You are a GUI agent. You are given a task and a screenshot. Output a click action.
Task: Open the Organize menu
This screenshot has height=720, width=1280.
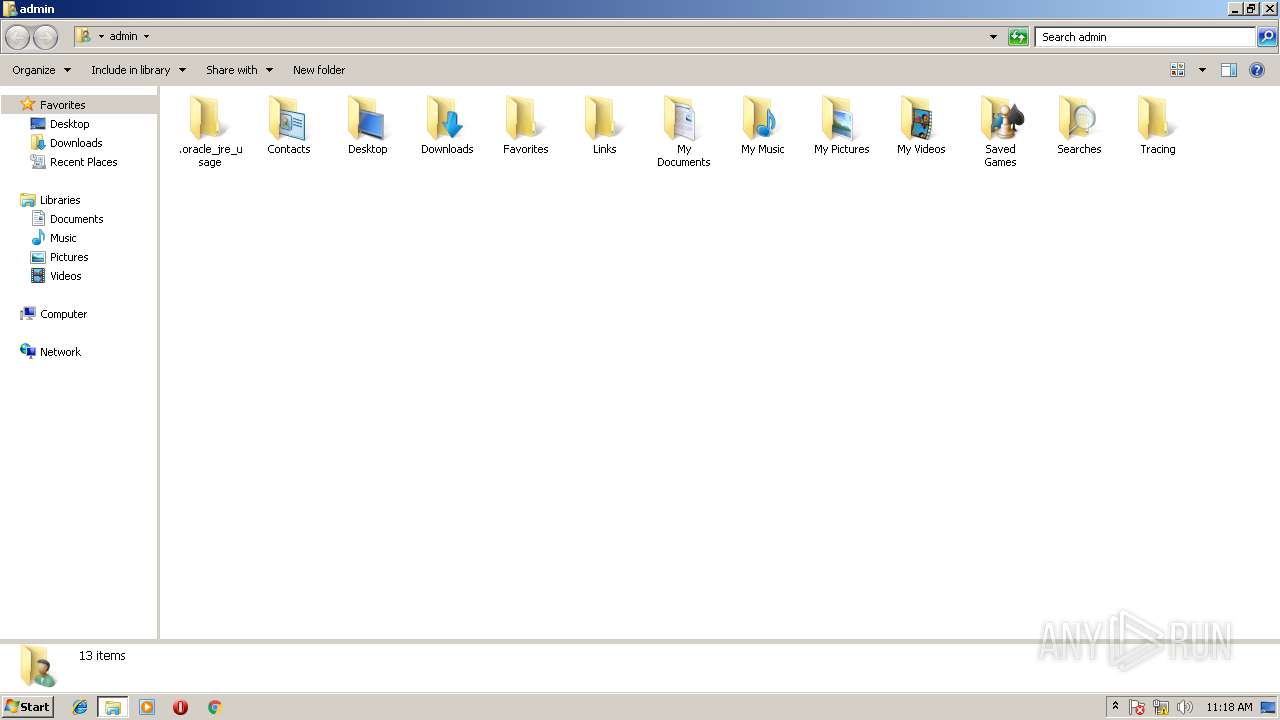(41, 70)
